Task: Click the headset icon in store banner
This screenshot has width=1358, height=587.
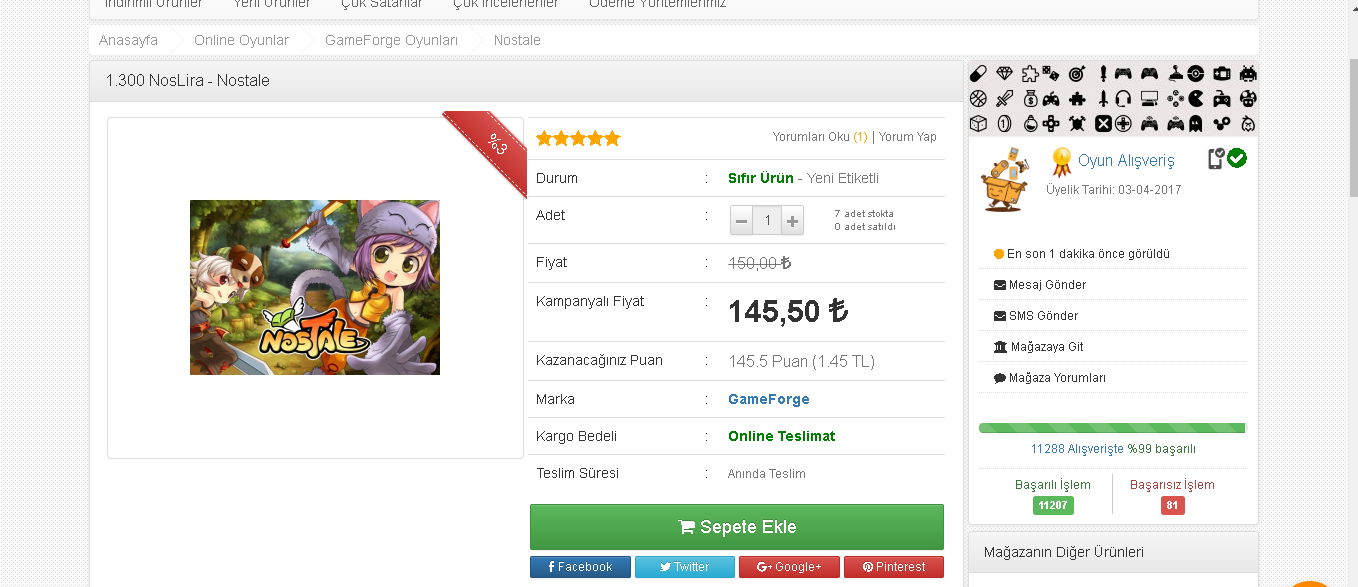Action: pyautogui.click(x=1123, y=98)
